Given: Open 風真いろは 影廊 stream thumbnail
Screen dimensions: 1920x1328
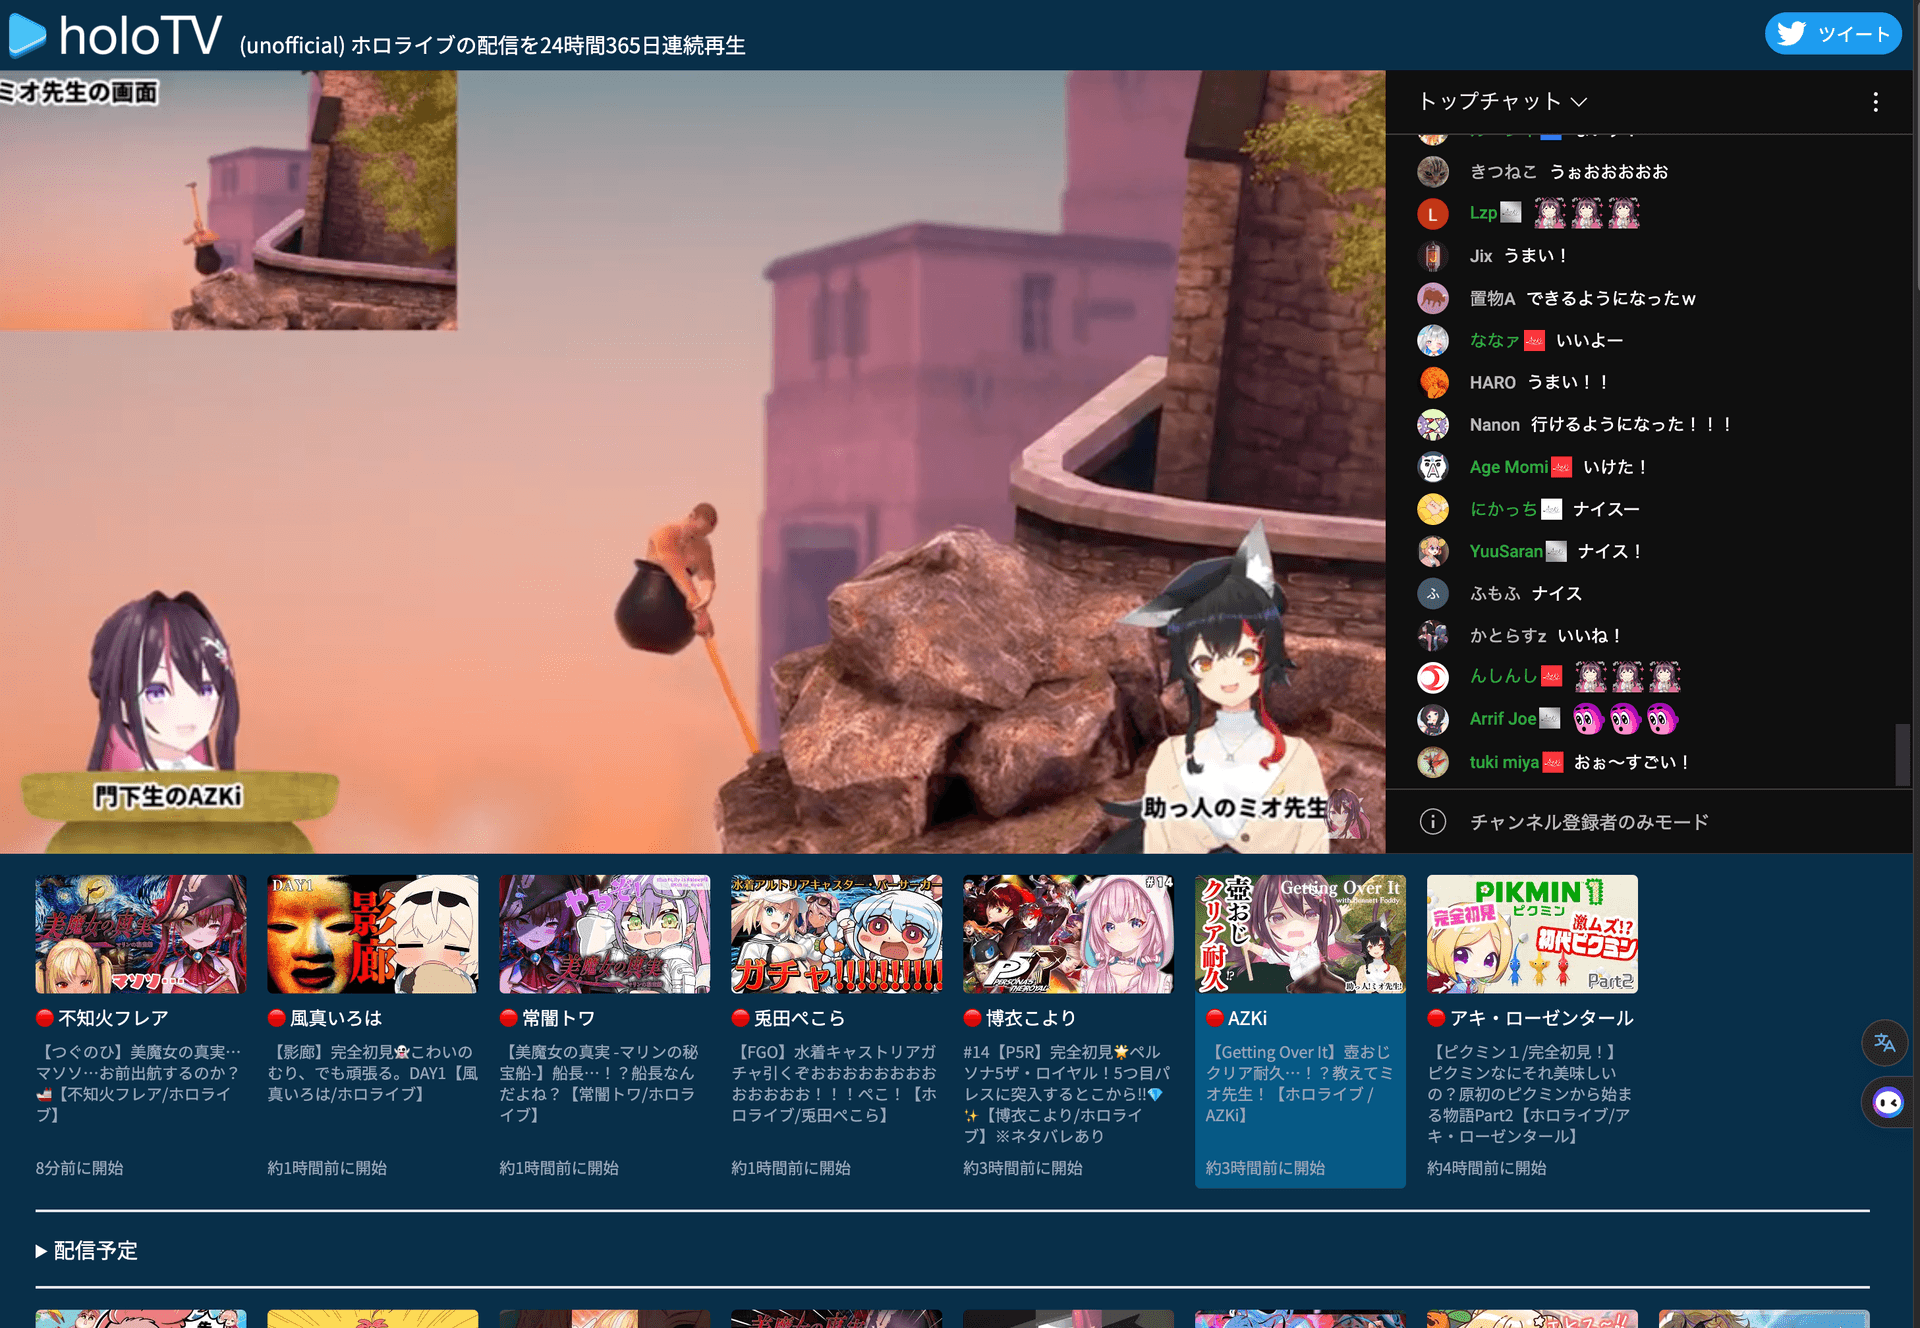Looking at the screenshot, I should (x=373, y=934).
